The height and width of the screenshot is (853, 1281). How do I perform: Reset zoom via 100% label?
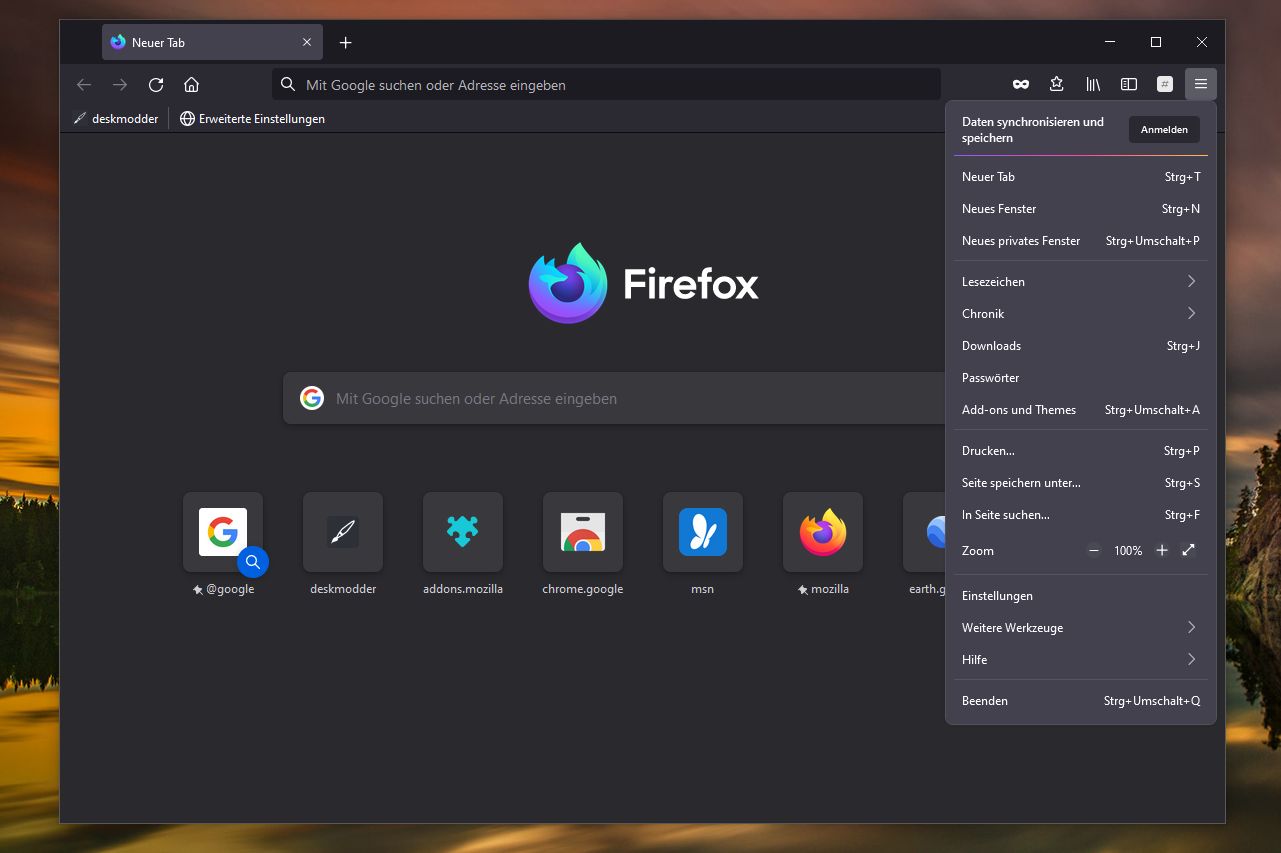pyautogui.click(x=1128, y=551)
